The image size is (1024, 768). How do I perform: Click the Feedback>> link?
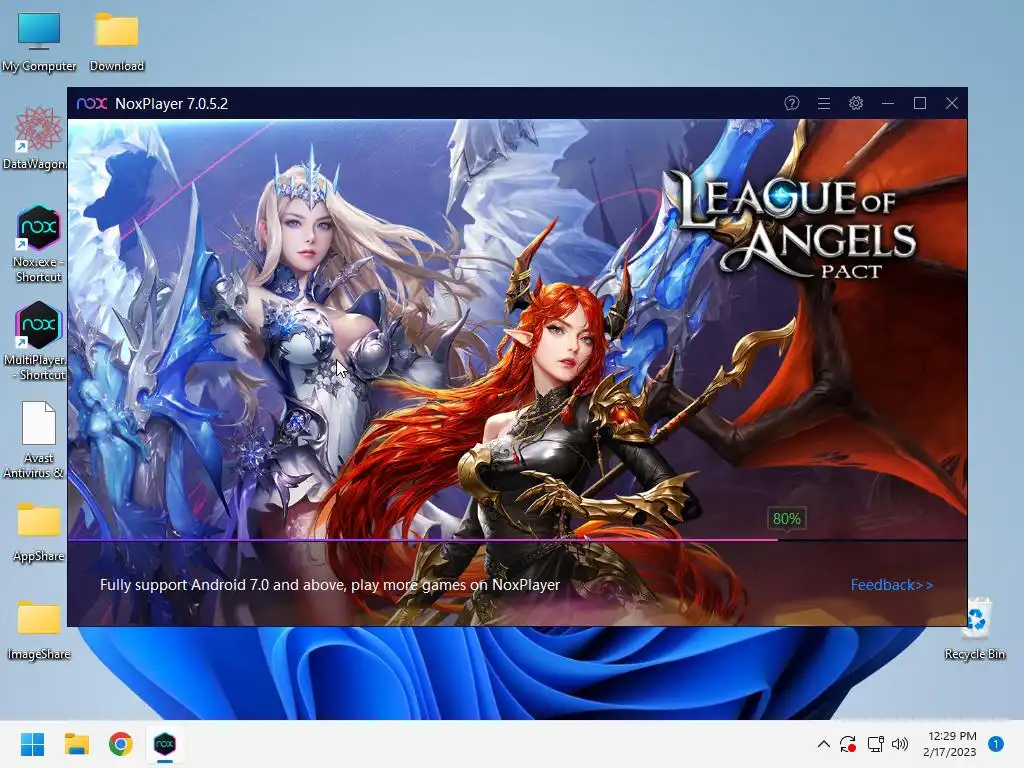(x=891, y=584)
